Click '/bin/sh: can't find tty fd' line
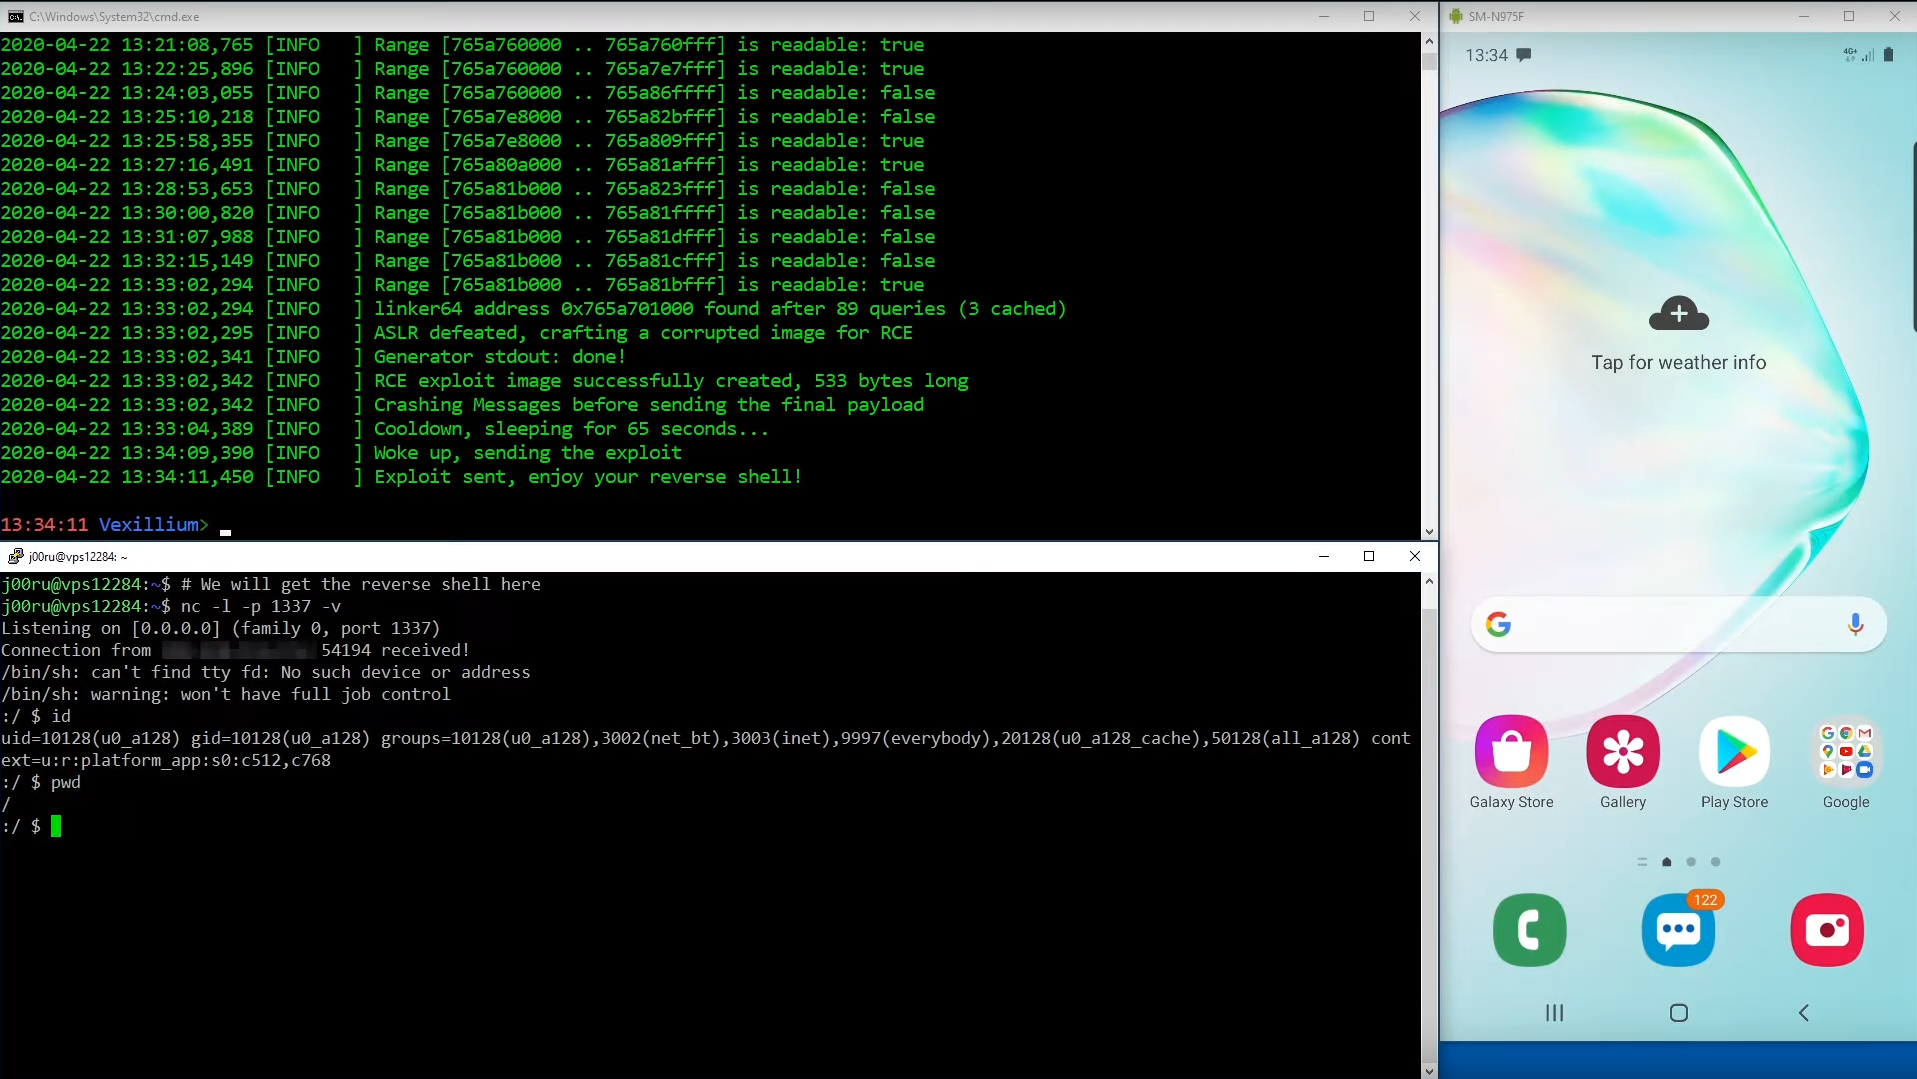The image size is (1917, 1079). pos(266,672)
